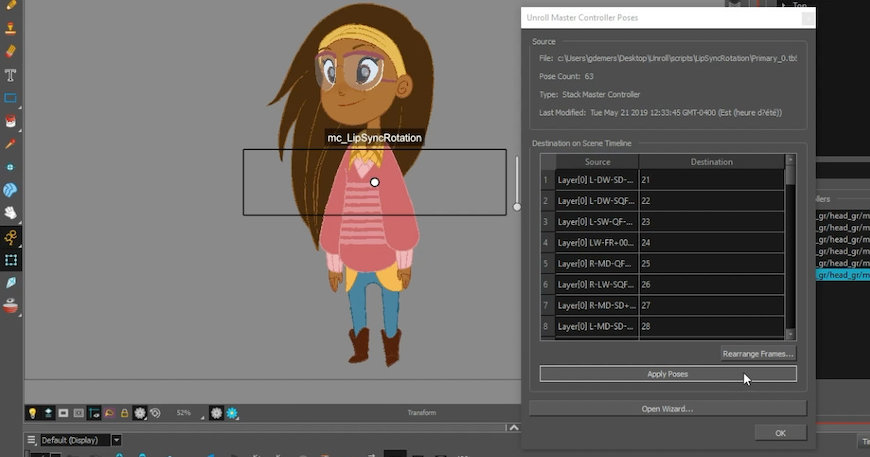Toggle the light bulb icon in the camera toolbar

(x=32, y=413)
